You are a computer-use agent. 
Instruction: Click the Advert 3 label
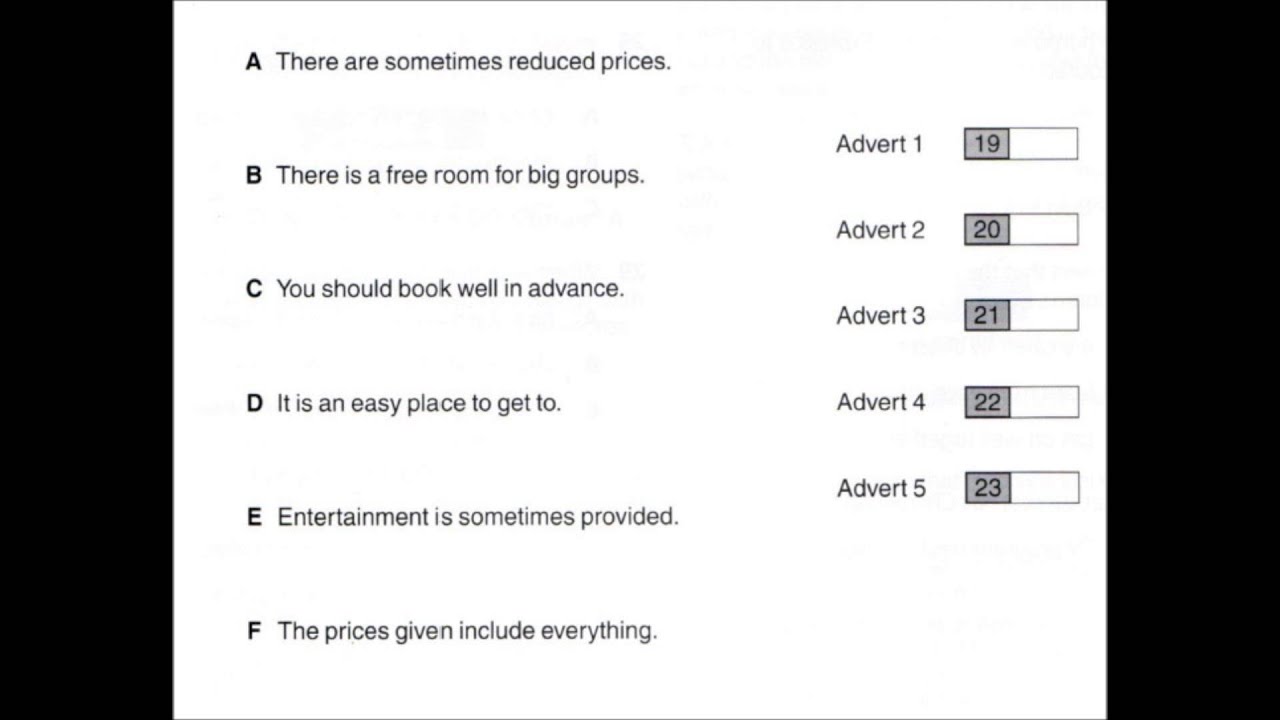[x=881, y=316]
